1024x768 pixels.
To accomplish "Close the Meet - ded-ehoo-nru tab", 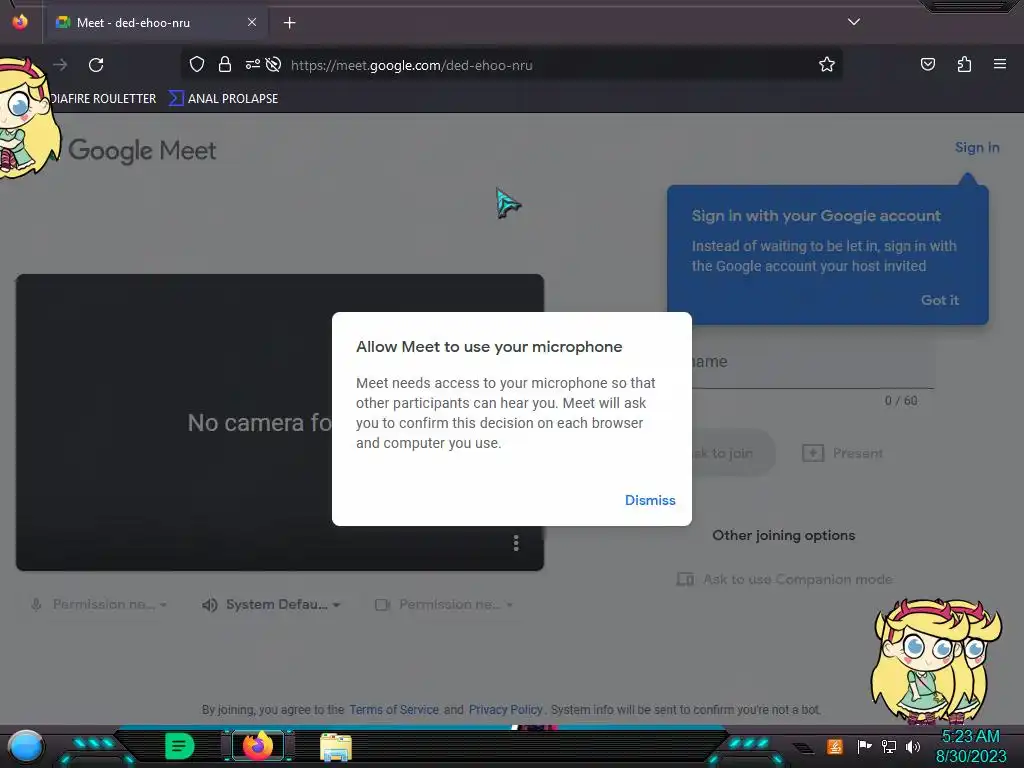I will coord(251,22).
